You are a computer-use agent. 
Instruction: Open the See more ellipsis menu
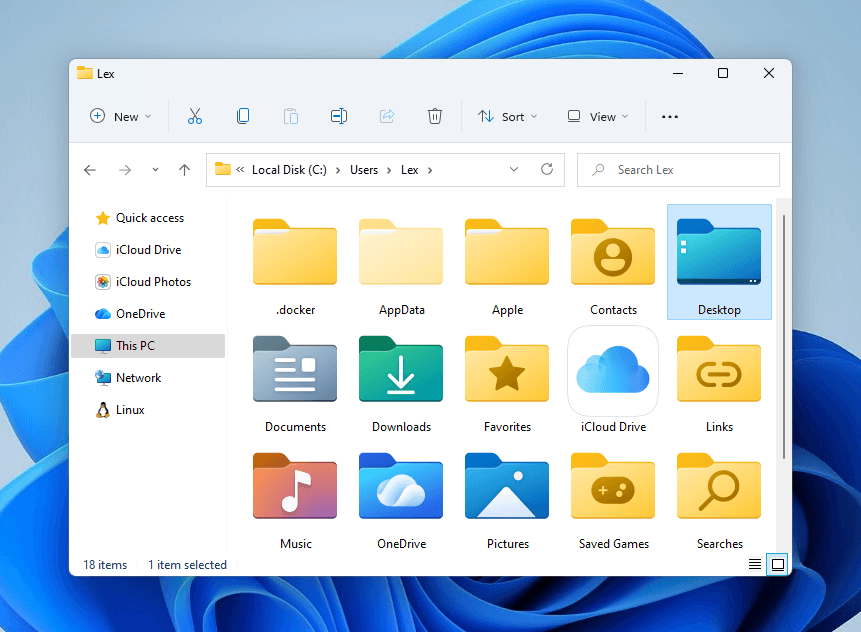(670, 117)
